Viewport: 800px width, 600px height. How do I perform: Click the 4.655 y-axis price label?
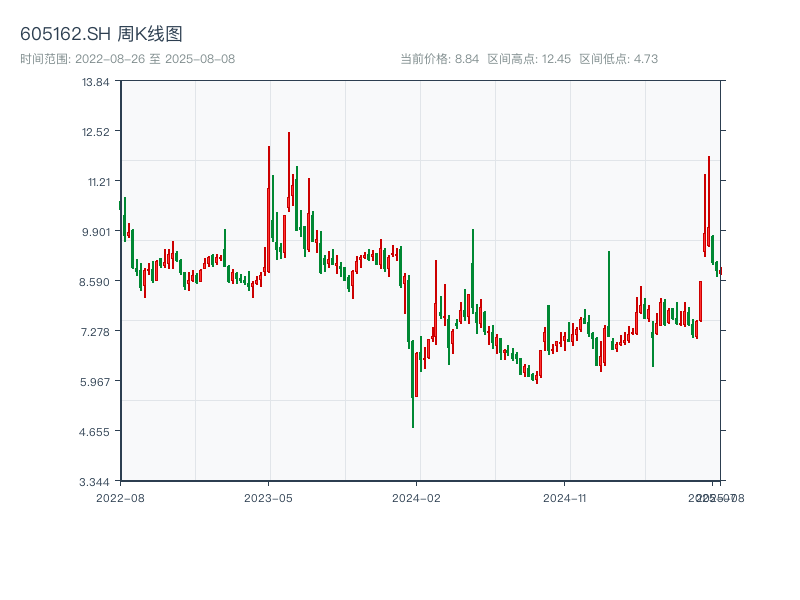coord(96,432)
